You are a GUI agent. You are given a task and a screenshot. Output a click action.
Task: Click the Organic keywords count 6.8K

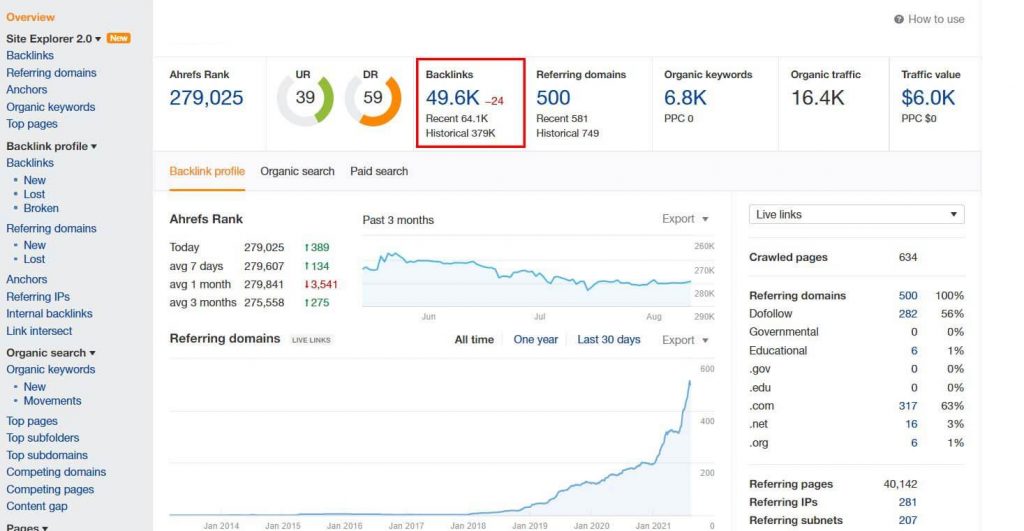[685, 98]
